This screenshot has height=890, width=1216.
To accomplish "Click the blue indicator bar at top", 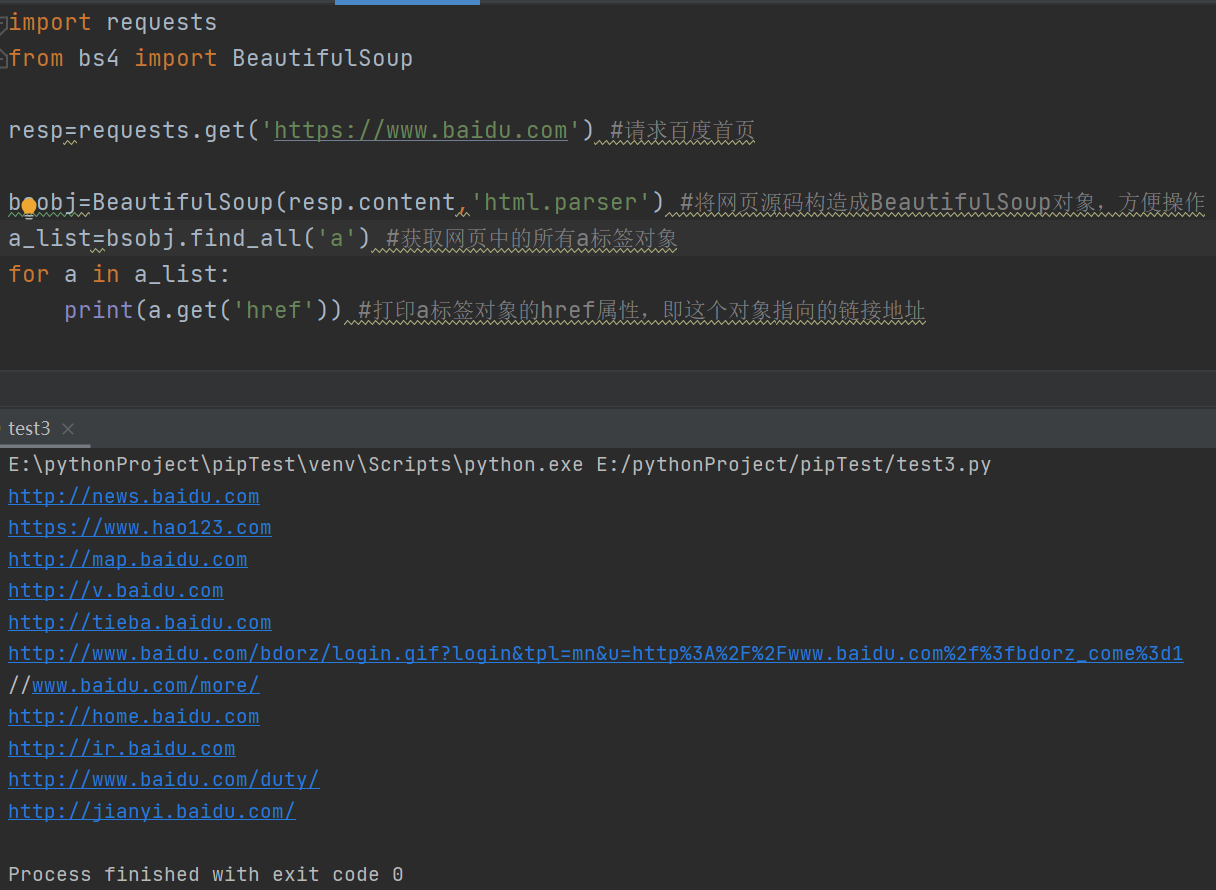I will pyautogui.click(x=406, y=3).
